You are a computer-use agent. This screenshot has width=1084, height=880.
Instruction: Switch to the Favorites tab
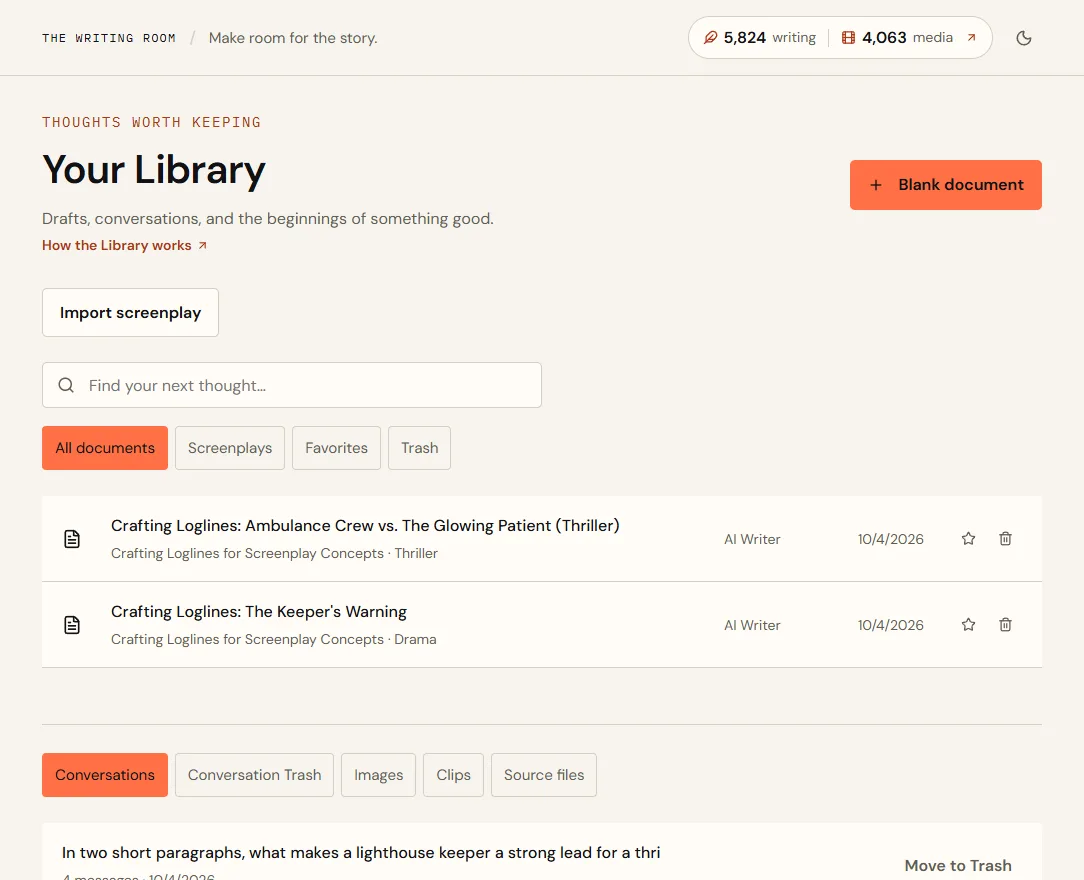click(337, 448)
